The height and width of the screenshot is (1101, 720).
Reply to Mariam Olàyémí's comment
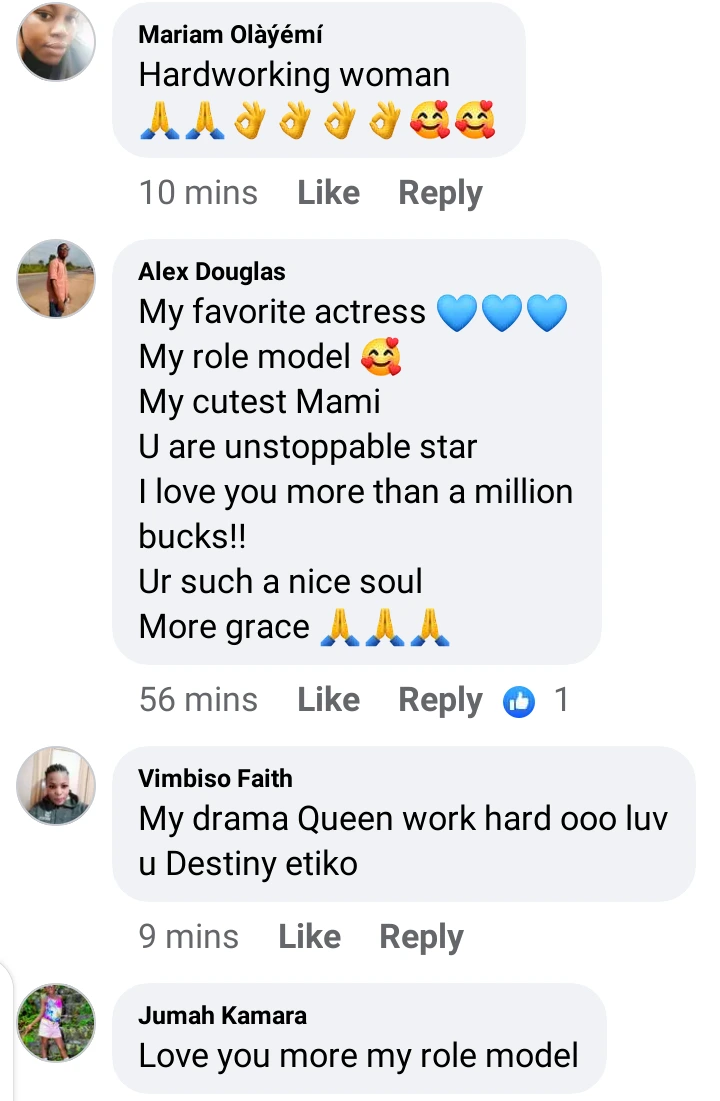[440, 193]
